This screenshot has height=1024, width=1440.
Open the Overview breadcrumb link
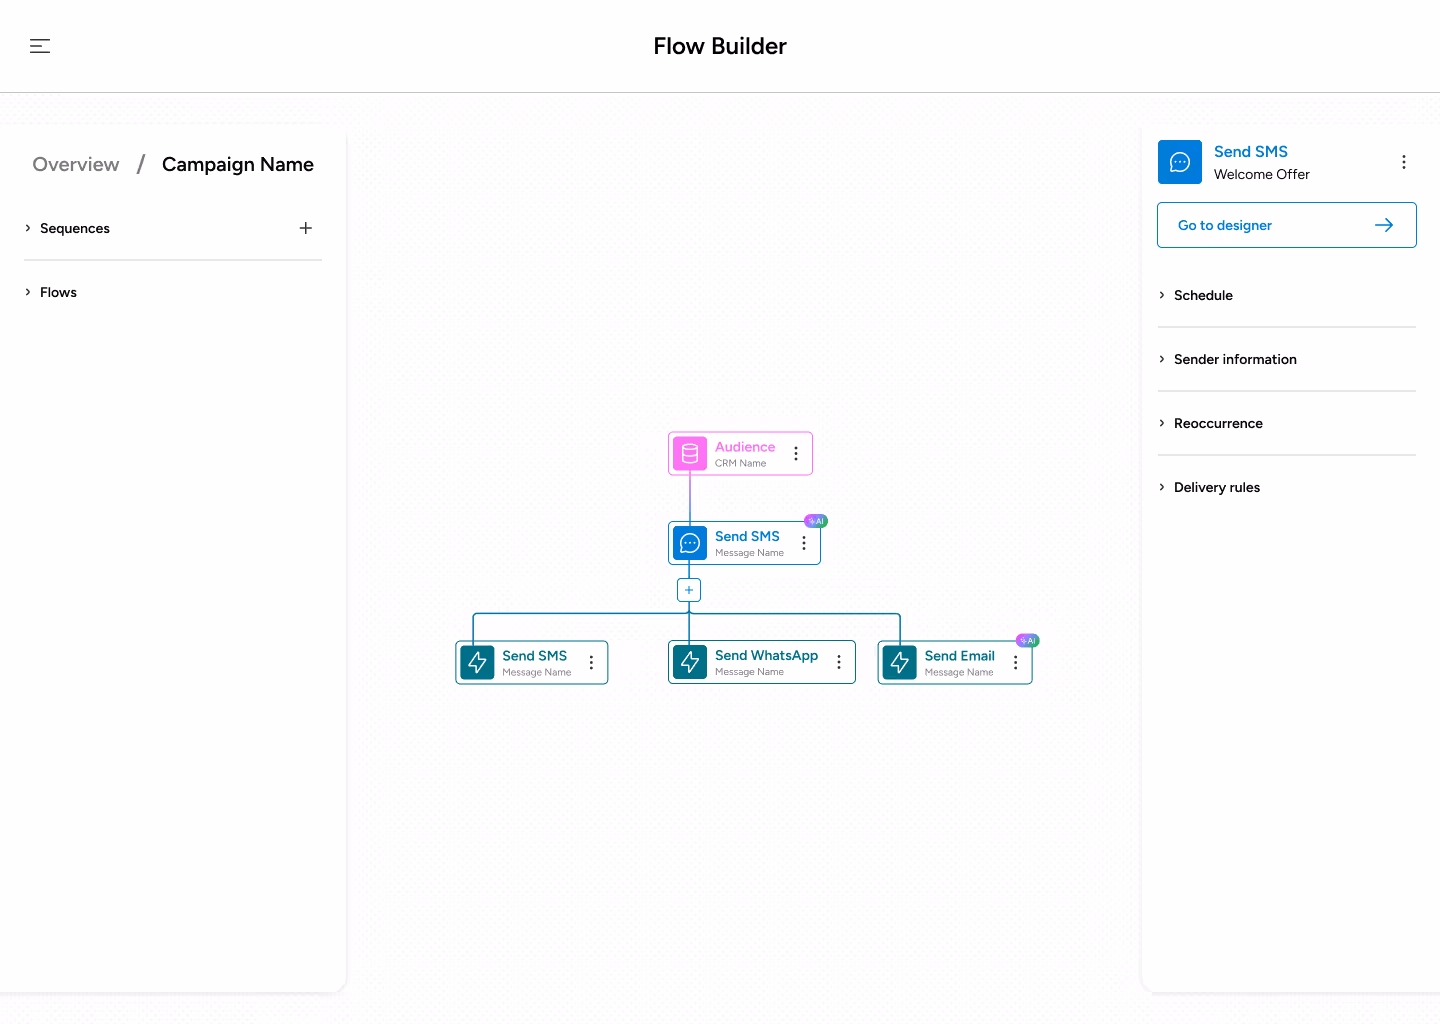click(x=75, y=164)
